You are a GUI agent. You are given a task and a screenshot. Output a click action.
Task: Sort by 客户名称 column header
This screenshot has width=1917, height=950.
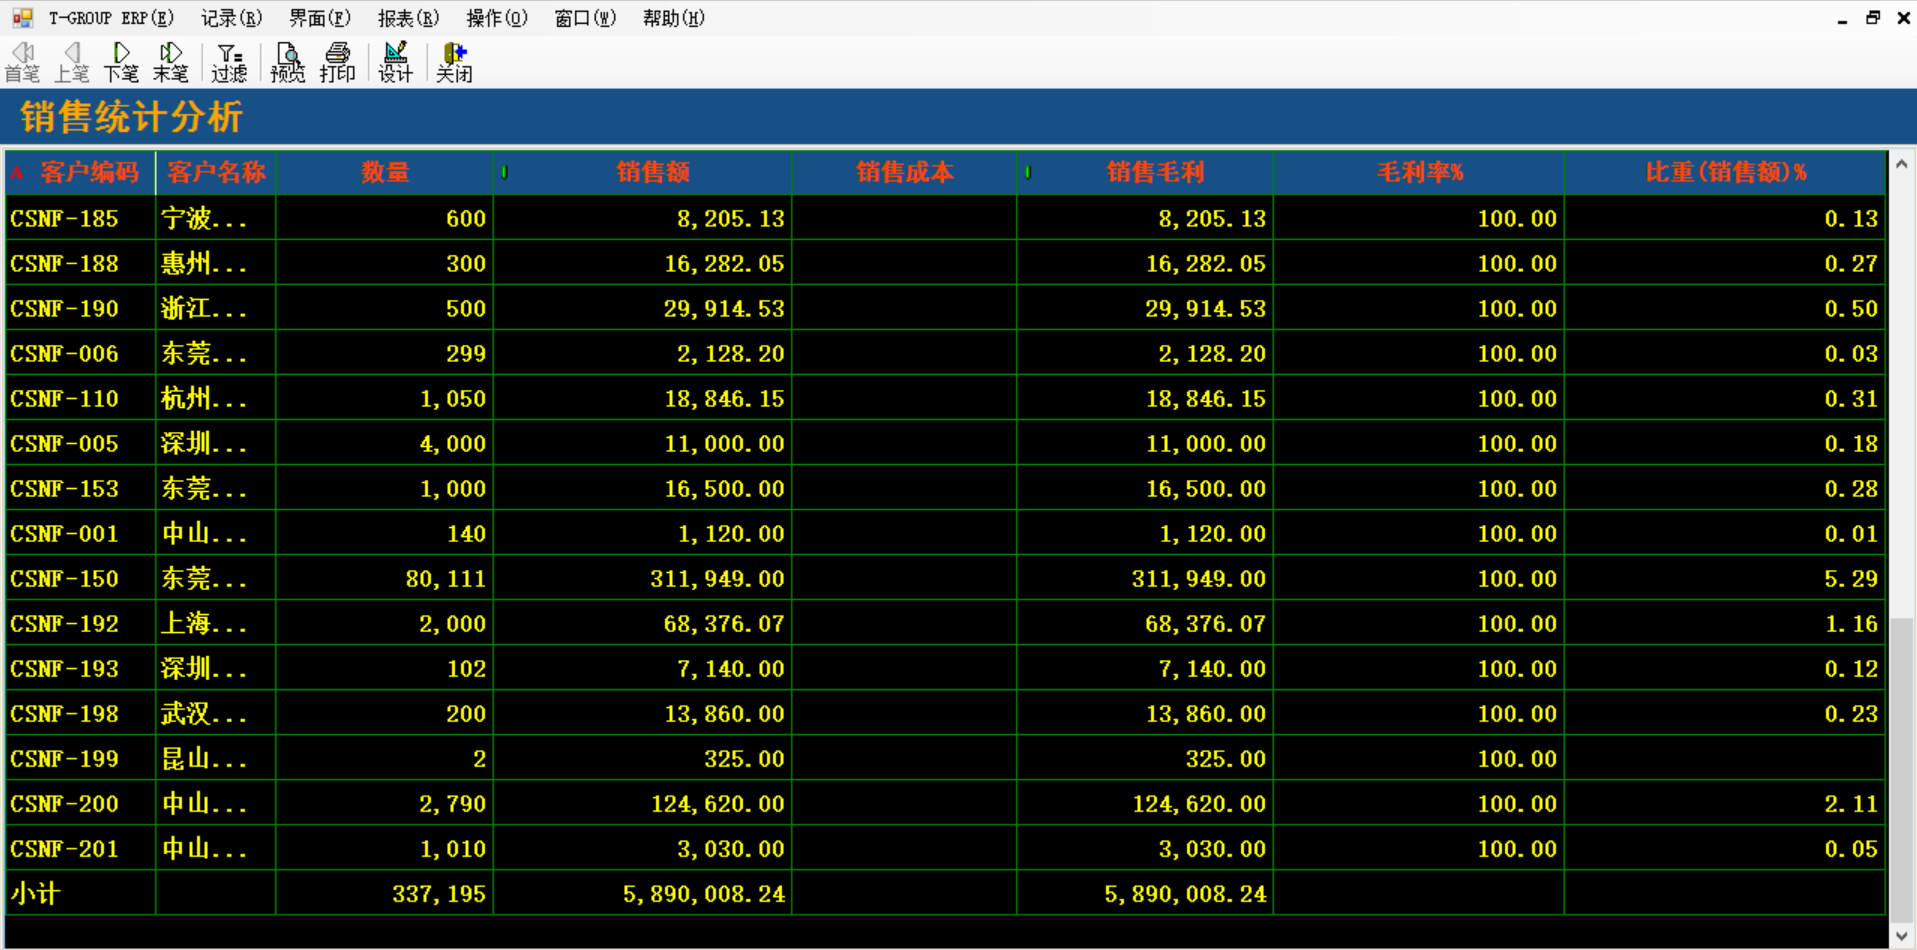216,173
